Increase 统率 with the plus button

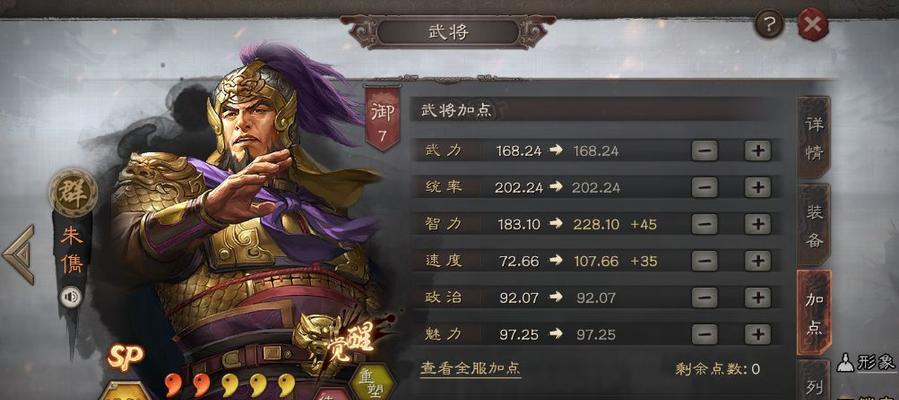point(757,187)
